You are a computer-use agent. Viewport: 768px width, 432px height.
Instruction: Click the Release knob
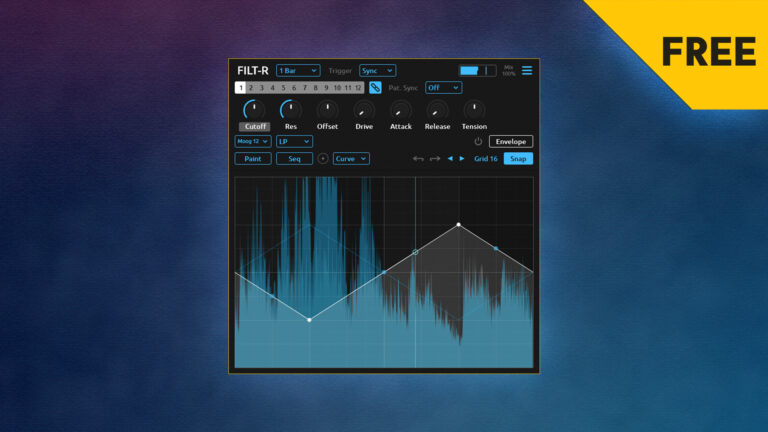(437, 110)
